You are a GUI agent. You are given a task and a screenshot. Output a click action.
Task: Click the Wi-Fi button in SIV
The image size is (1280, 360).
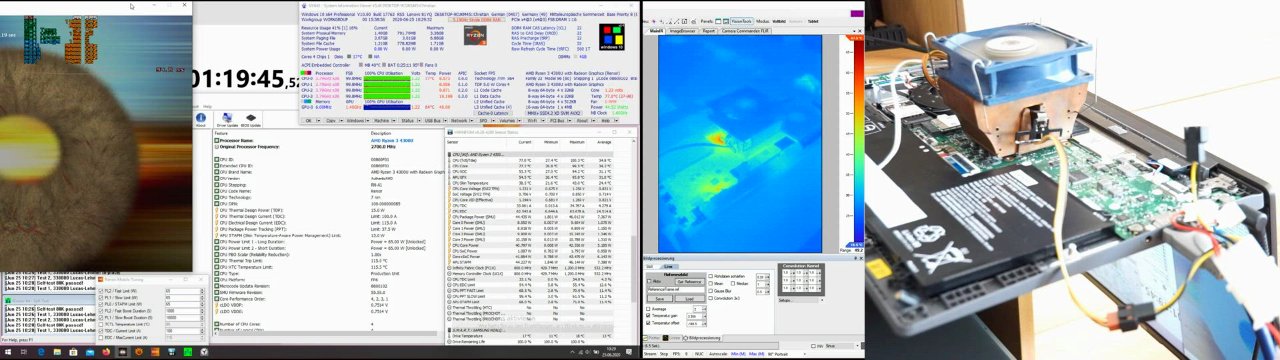tap(532, 121)
